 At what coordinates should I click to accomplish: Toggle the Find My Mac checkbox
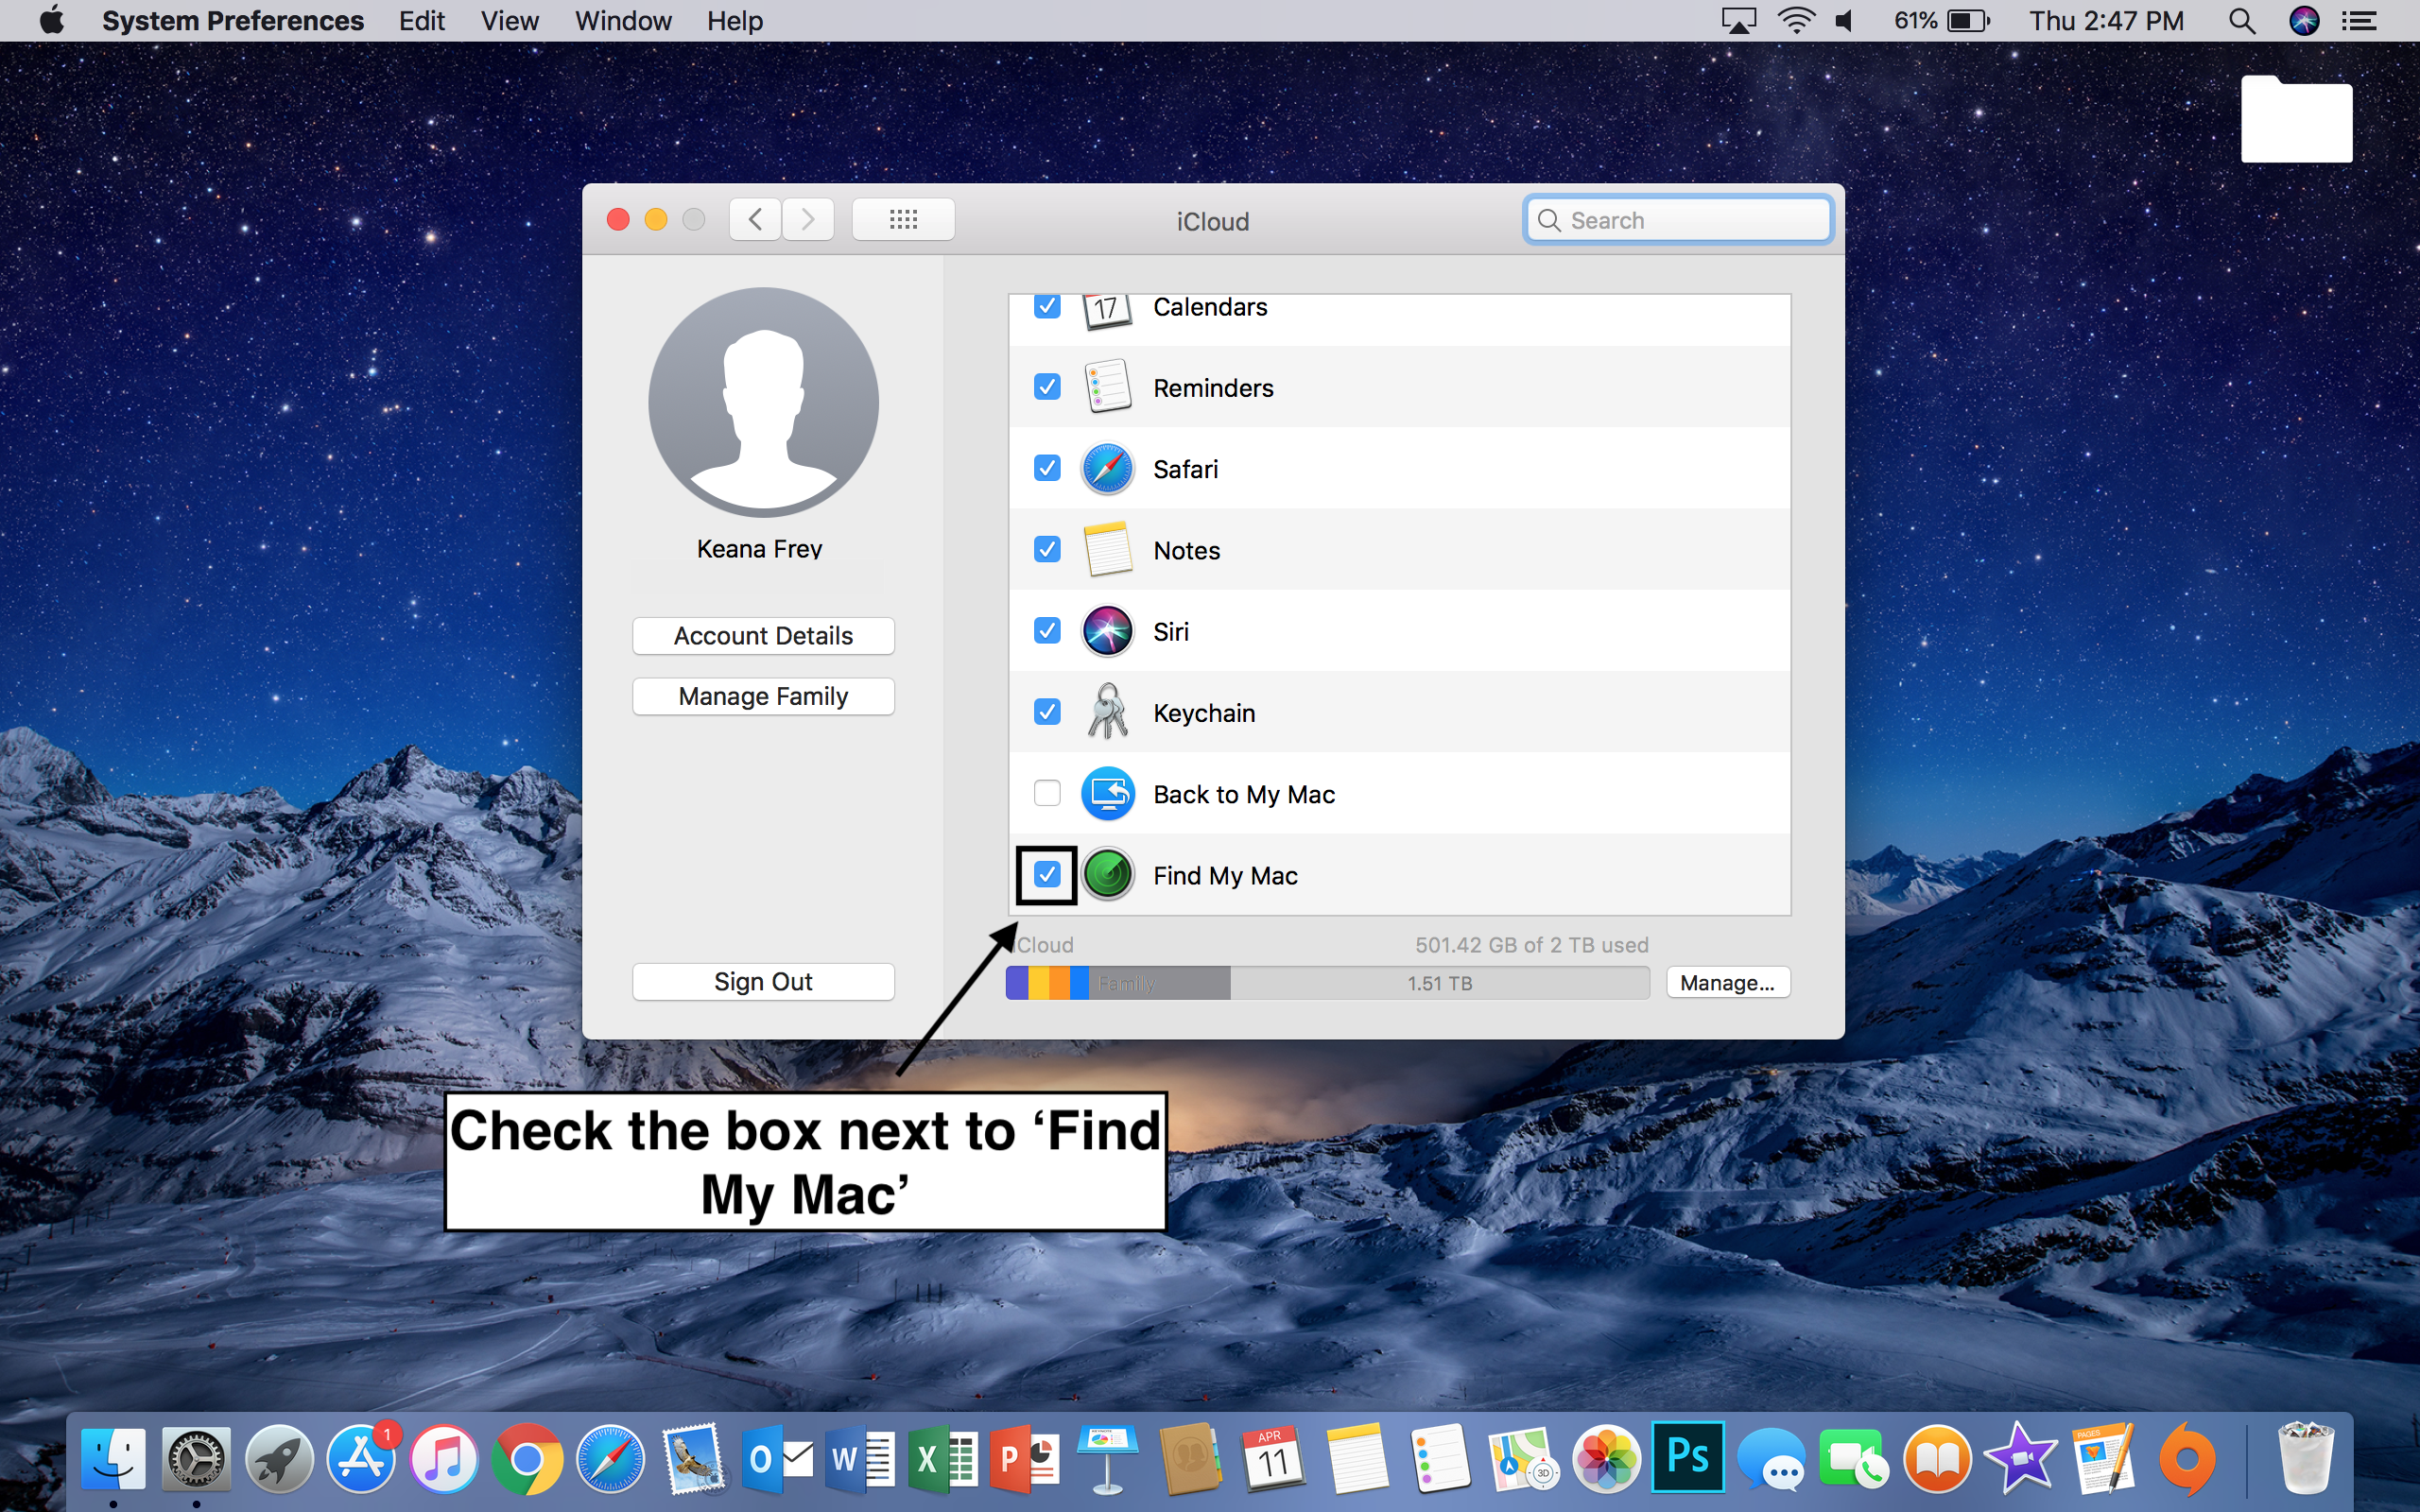coord(1046,875)
